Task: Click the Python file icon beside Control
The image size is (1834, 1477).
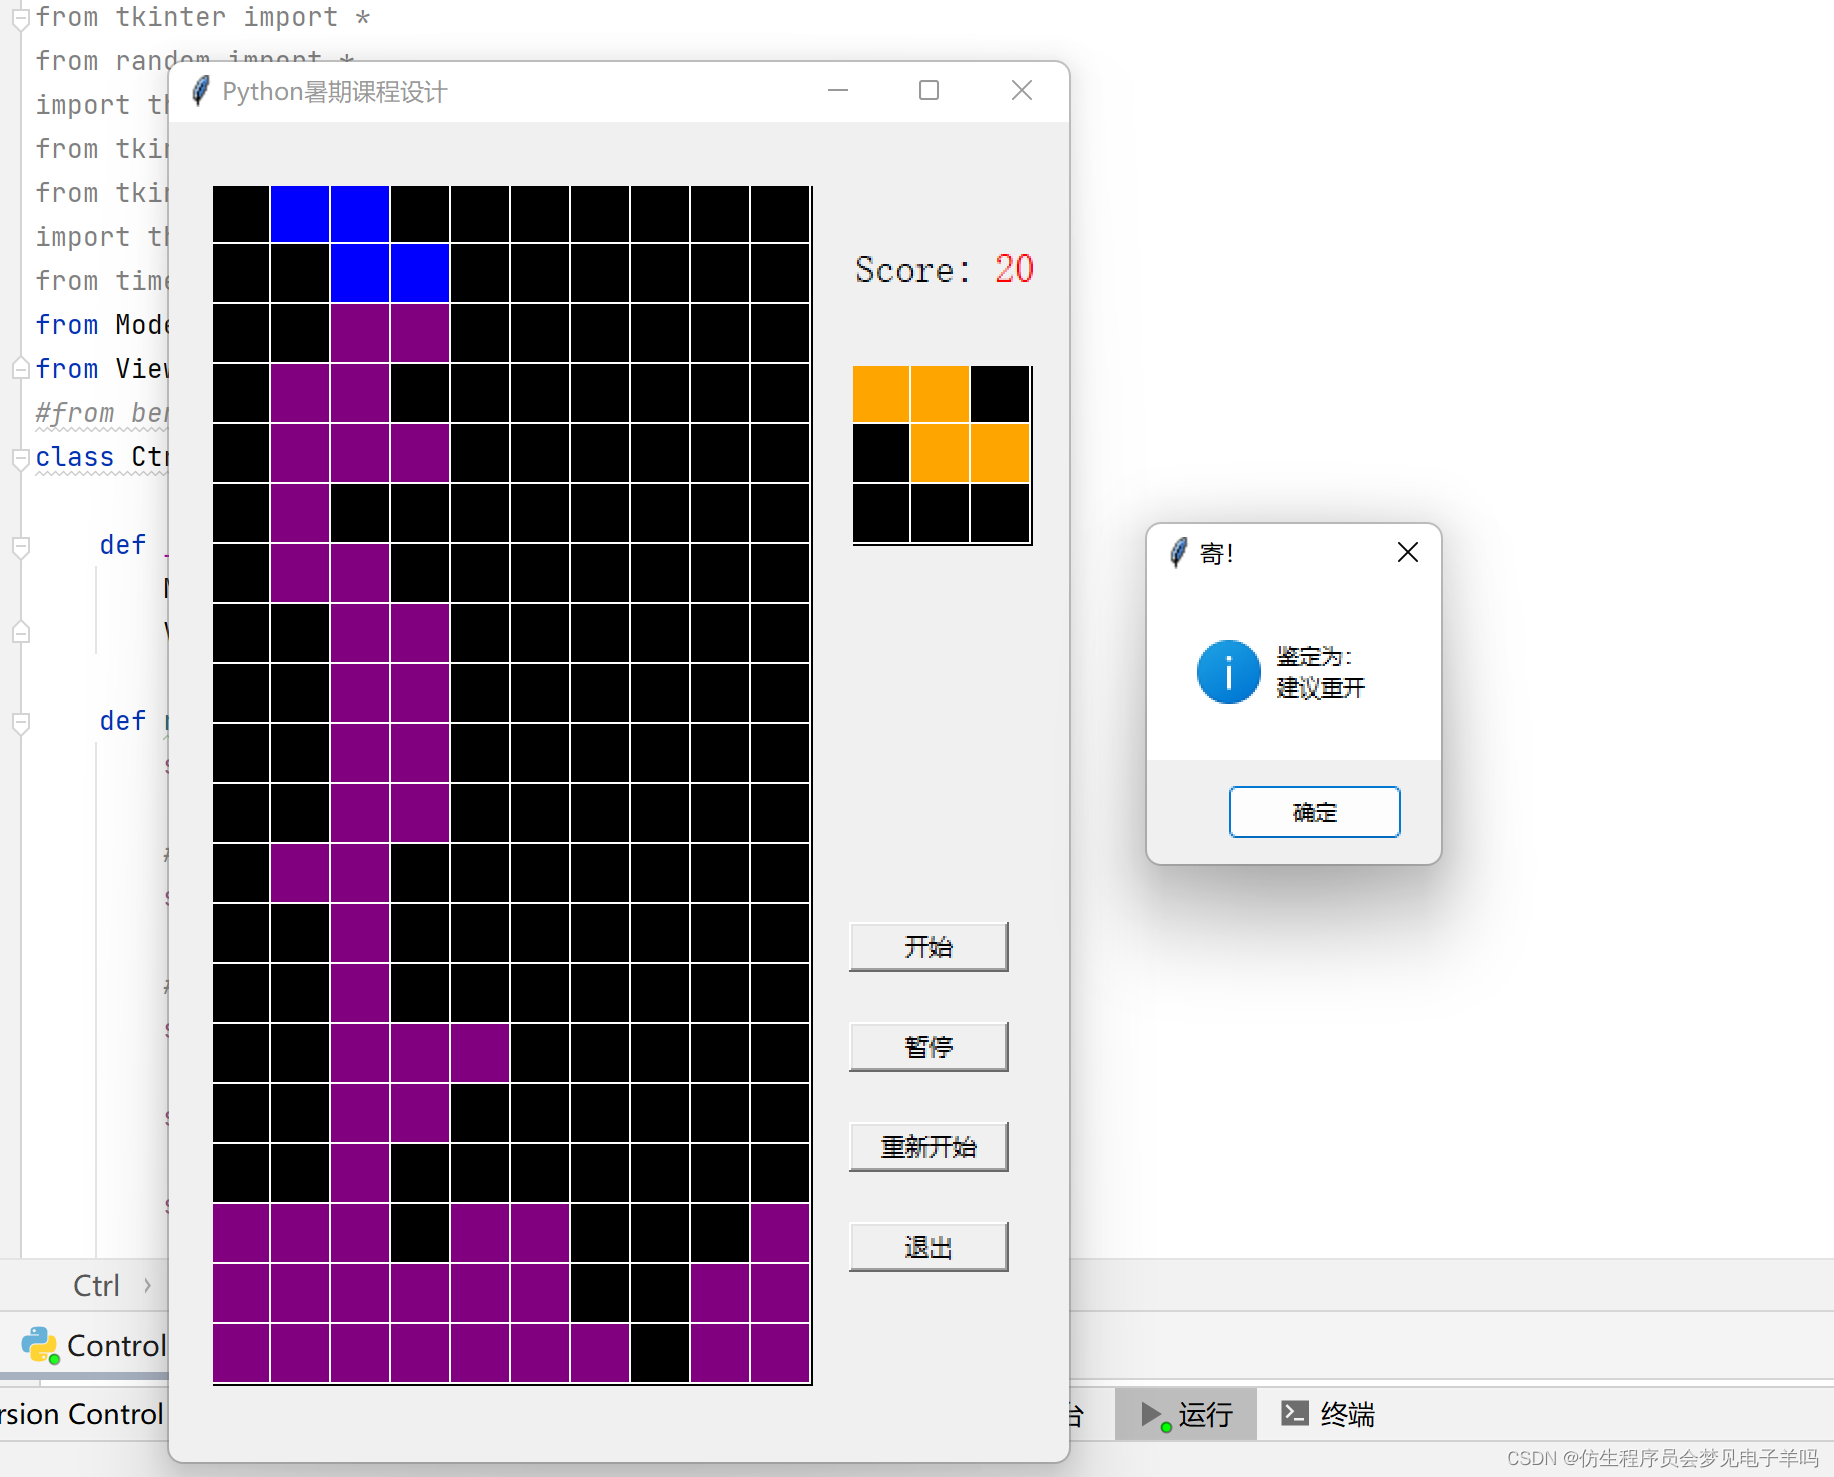Action: click(x=40, y=1346)
